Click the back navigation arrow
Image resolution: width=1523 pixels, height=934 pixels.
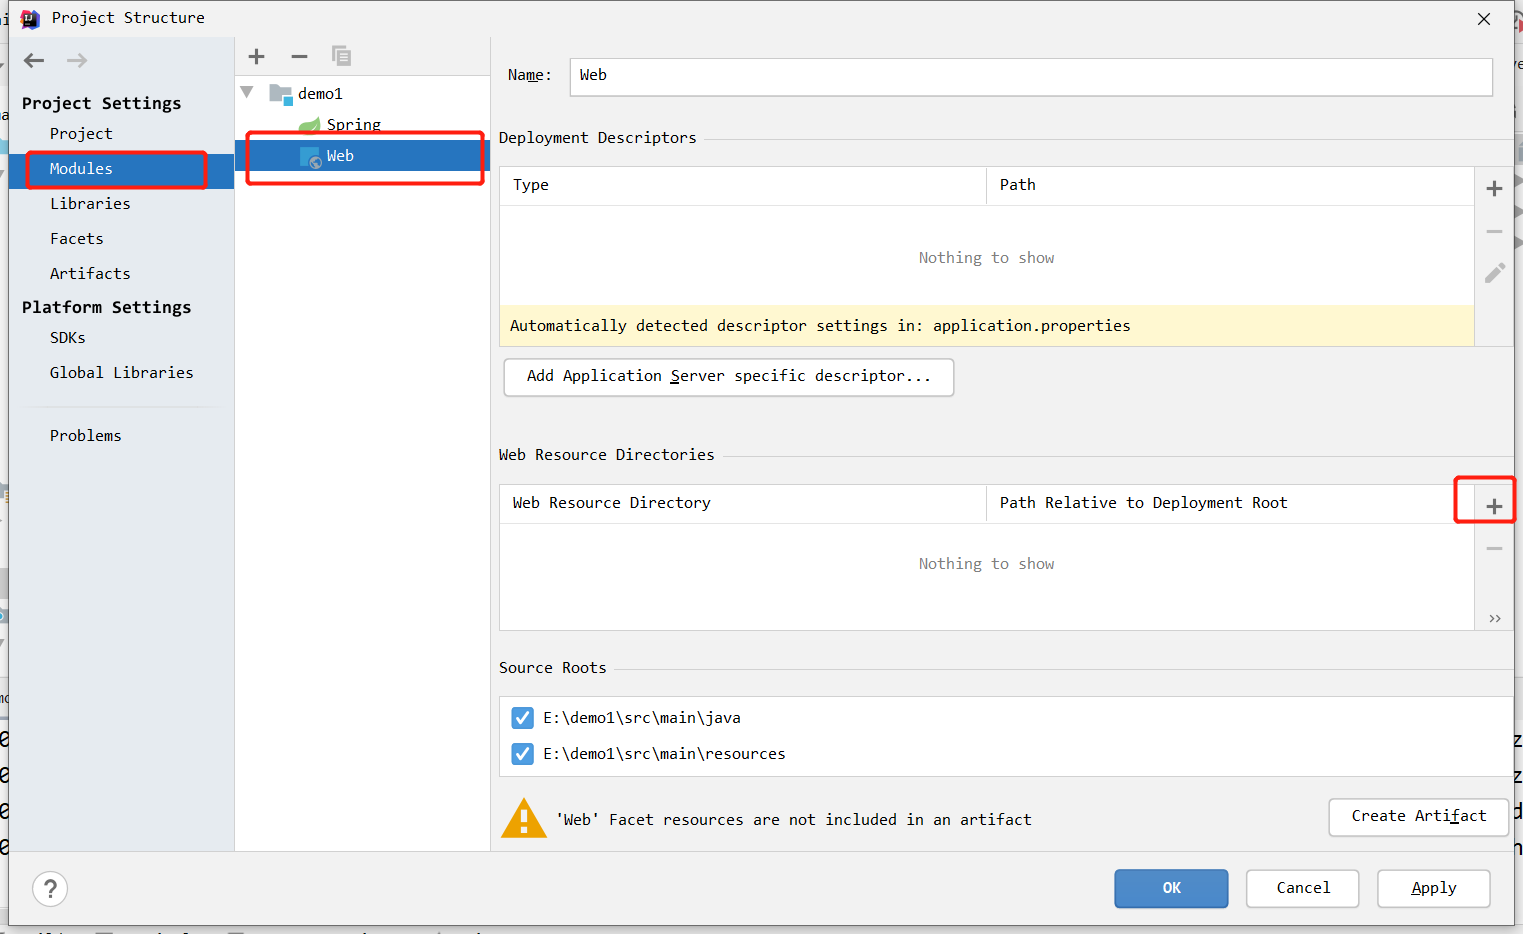click(x=34, y=61)
